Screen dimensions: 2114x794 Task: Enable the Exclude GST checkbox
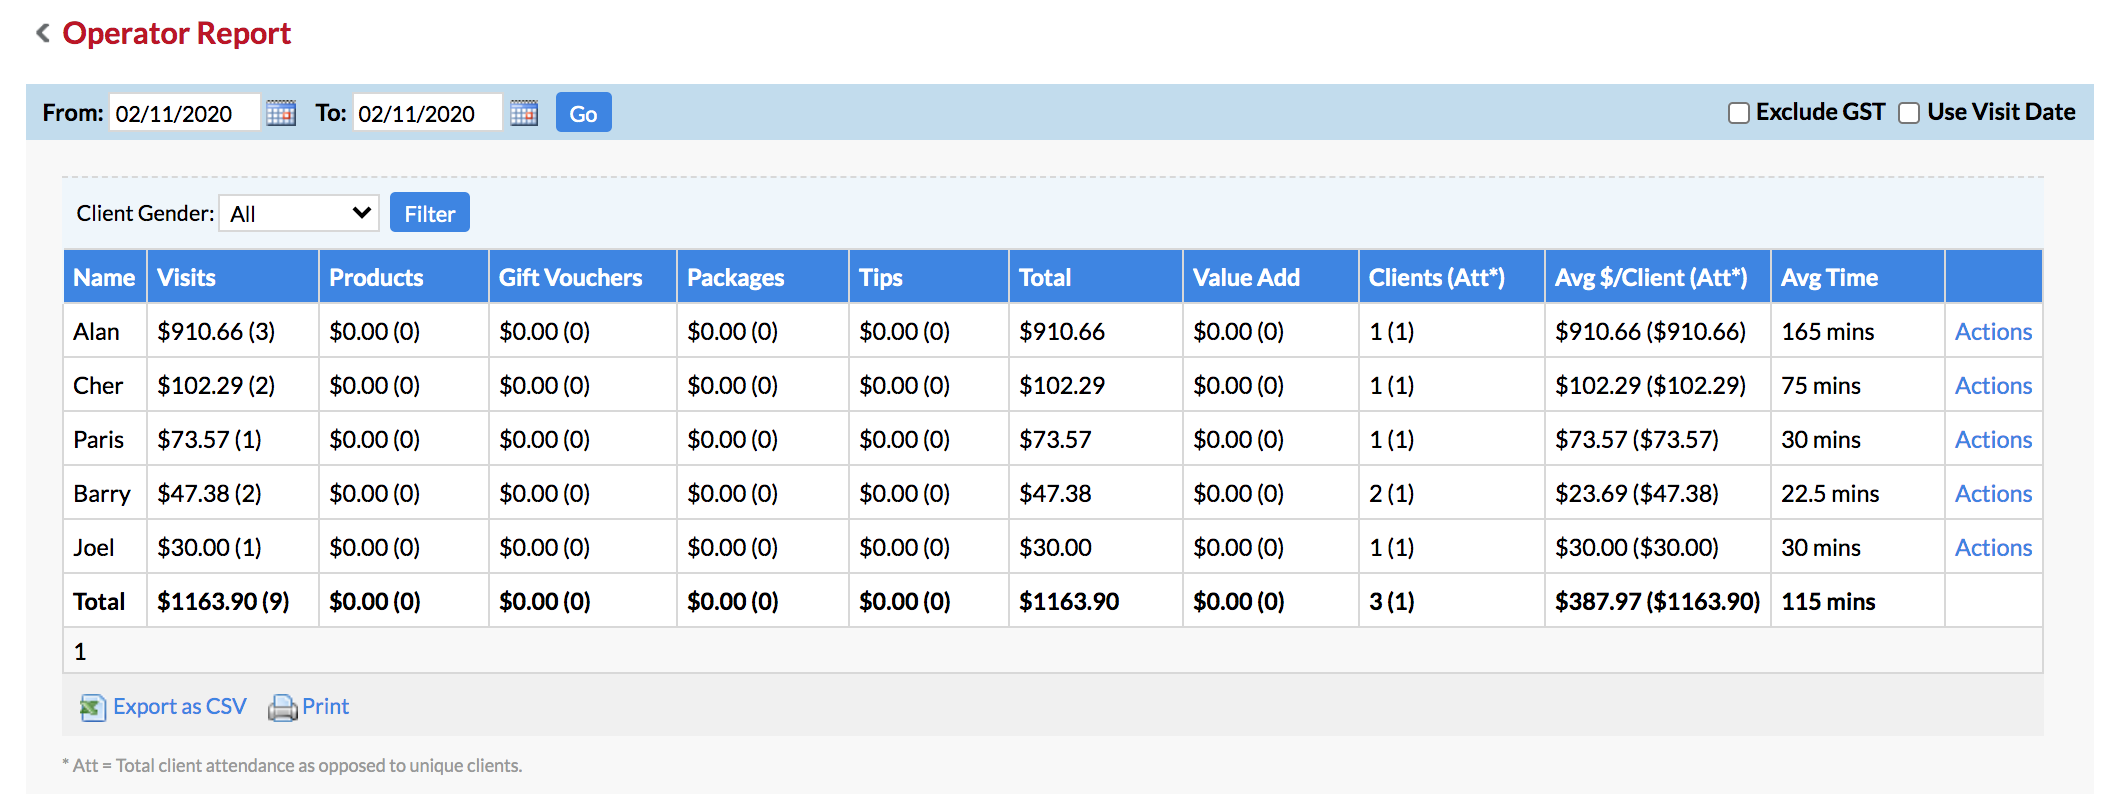tap(1739, 113)
